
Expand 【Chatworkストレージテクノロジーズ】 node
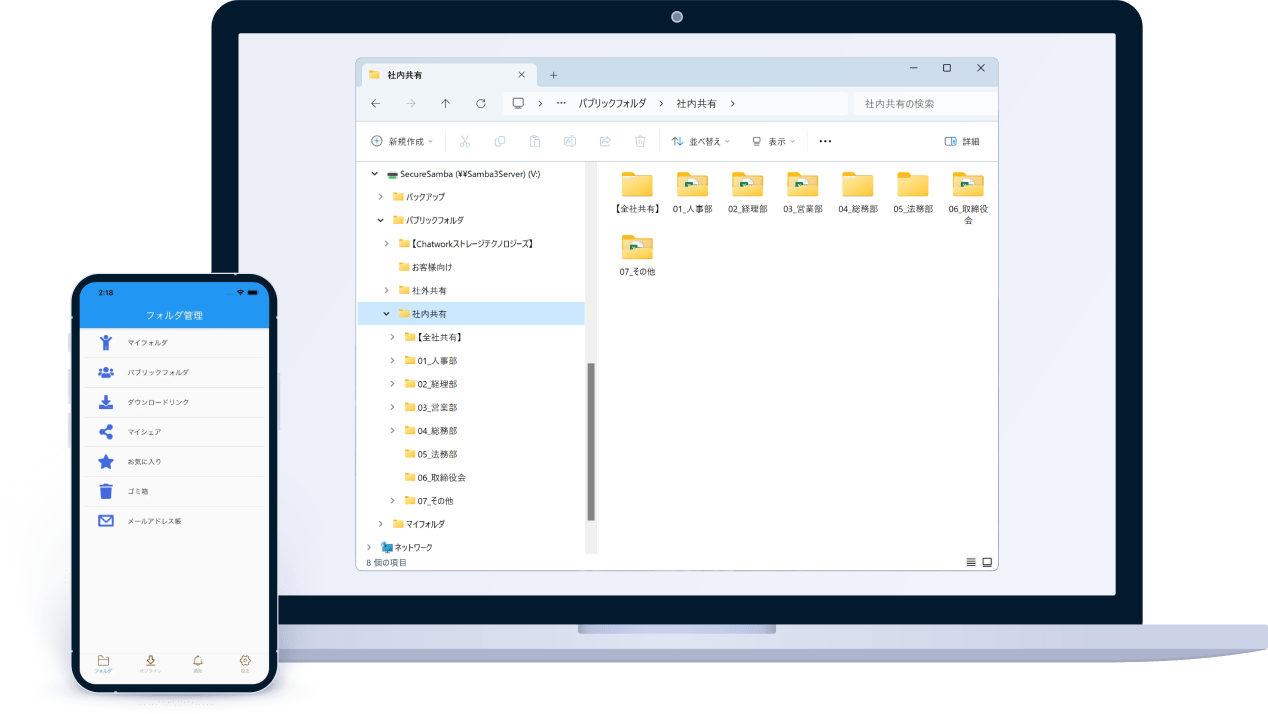[387, 243]
